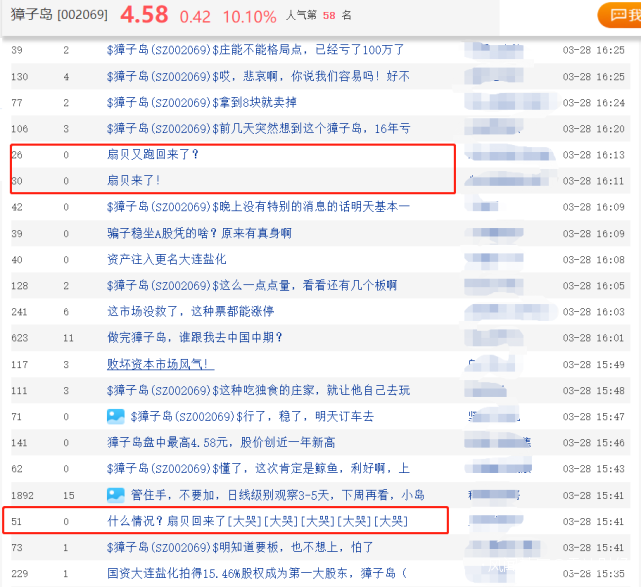
Task: Open post 做完獐子岛，谁跟我去中国中期
Action: click(195, 338)
